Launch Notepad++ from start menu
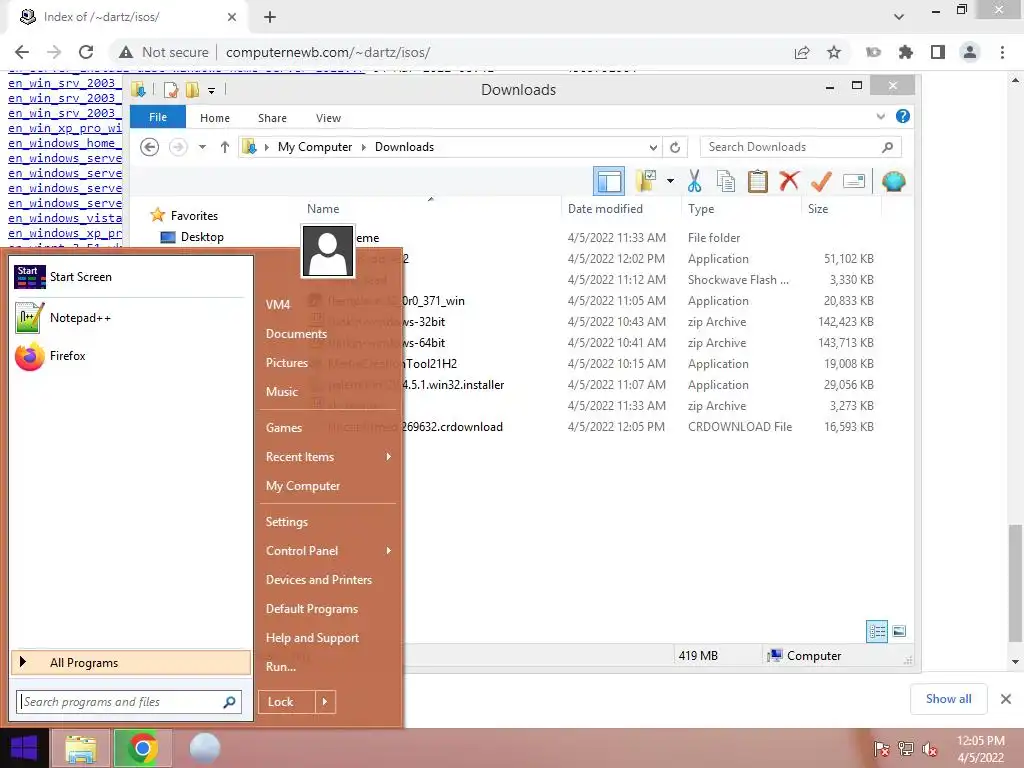 click(131, 318)
